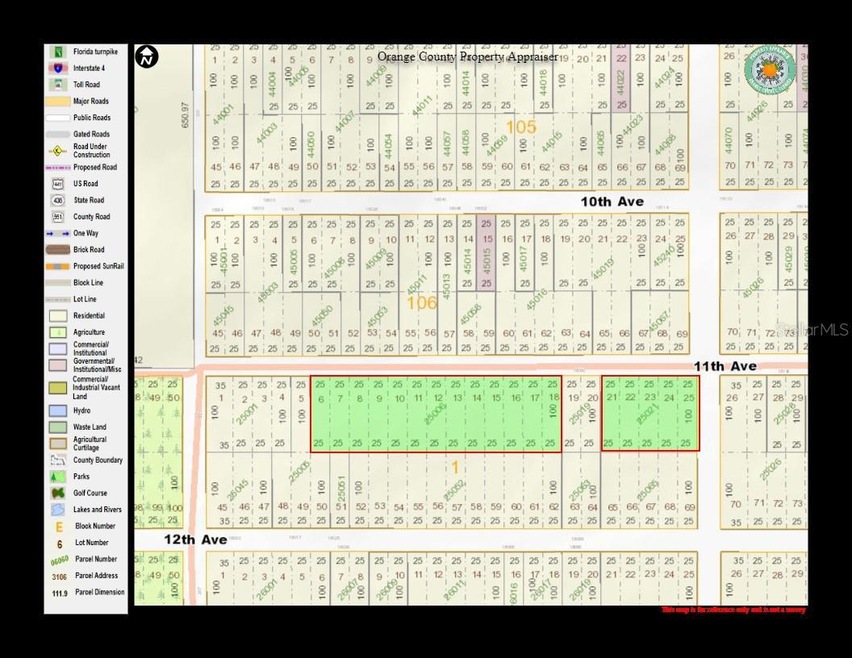The height and width of the screenshot is (658, 852).
Task: Click parcel number 44001 label
Action: [x=223, y=115]
